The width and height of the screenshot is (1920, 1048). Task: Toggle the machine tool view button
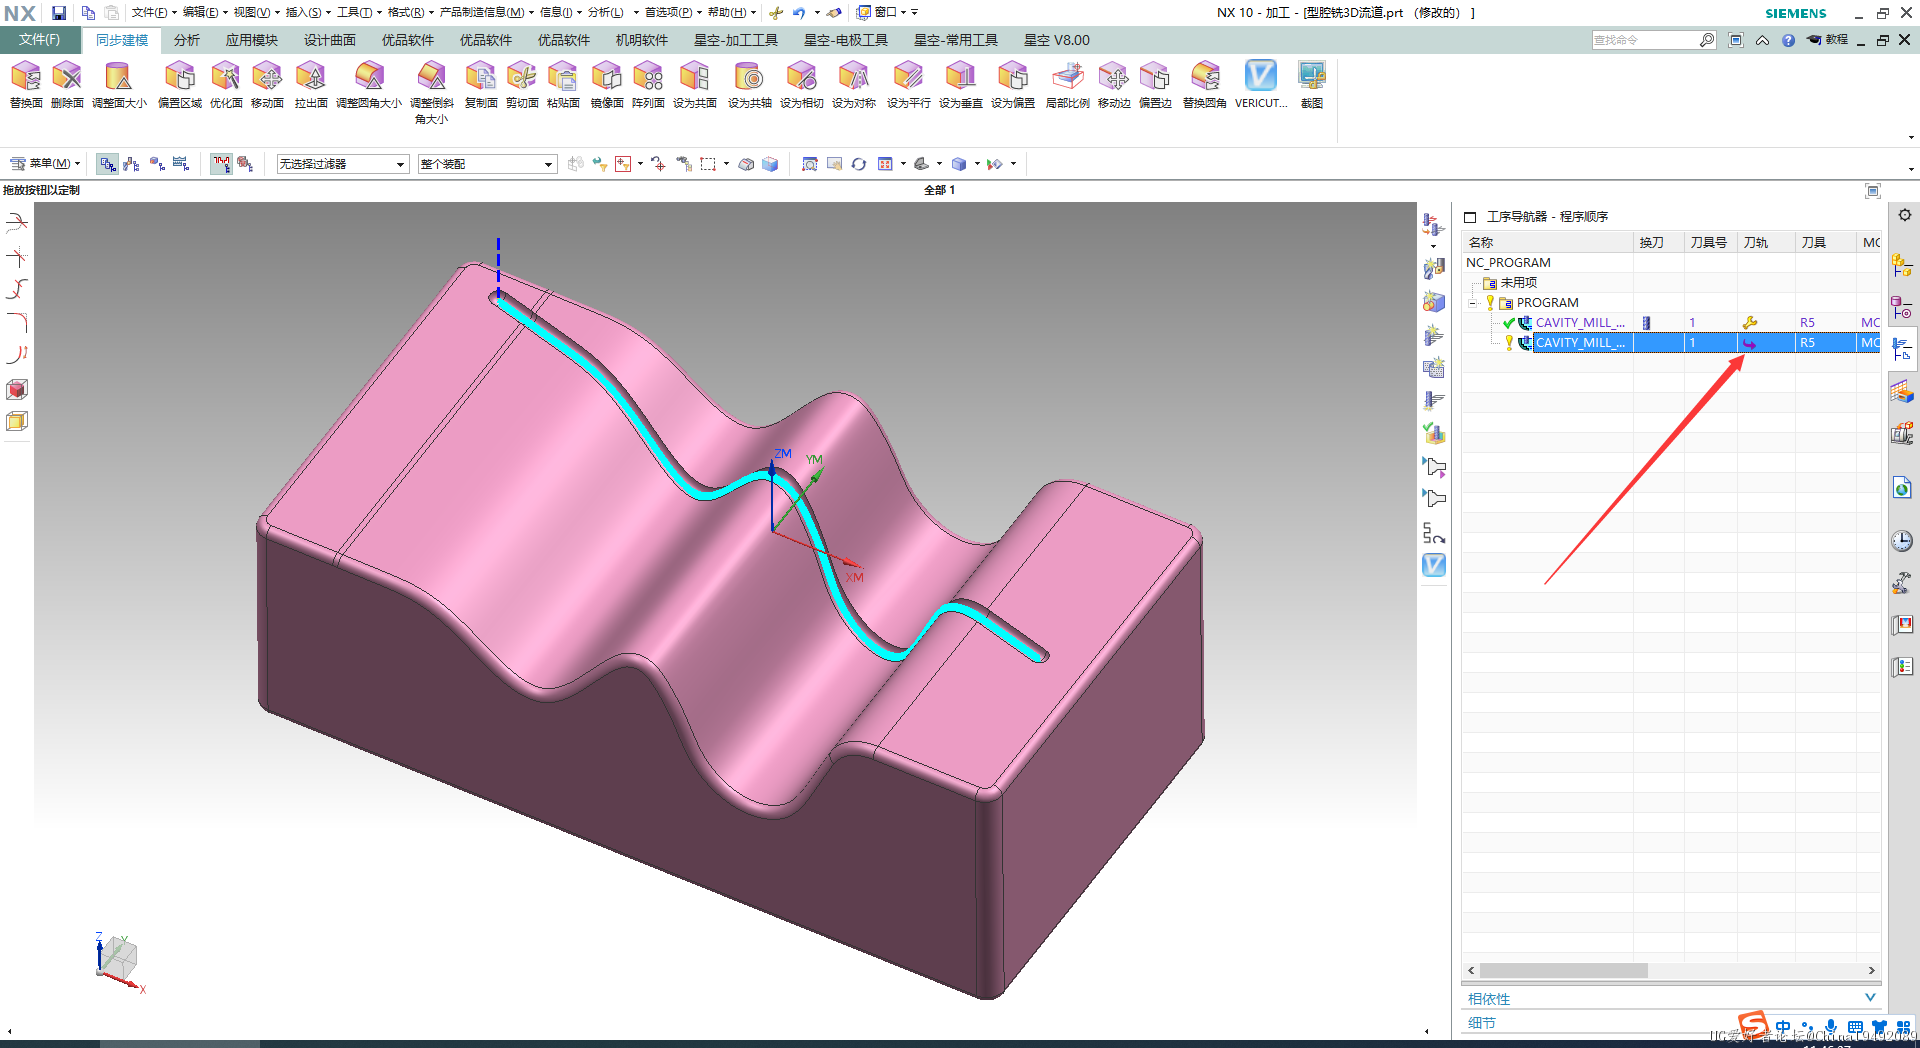[132, 164]
